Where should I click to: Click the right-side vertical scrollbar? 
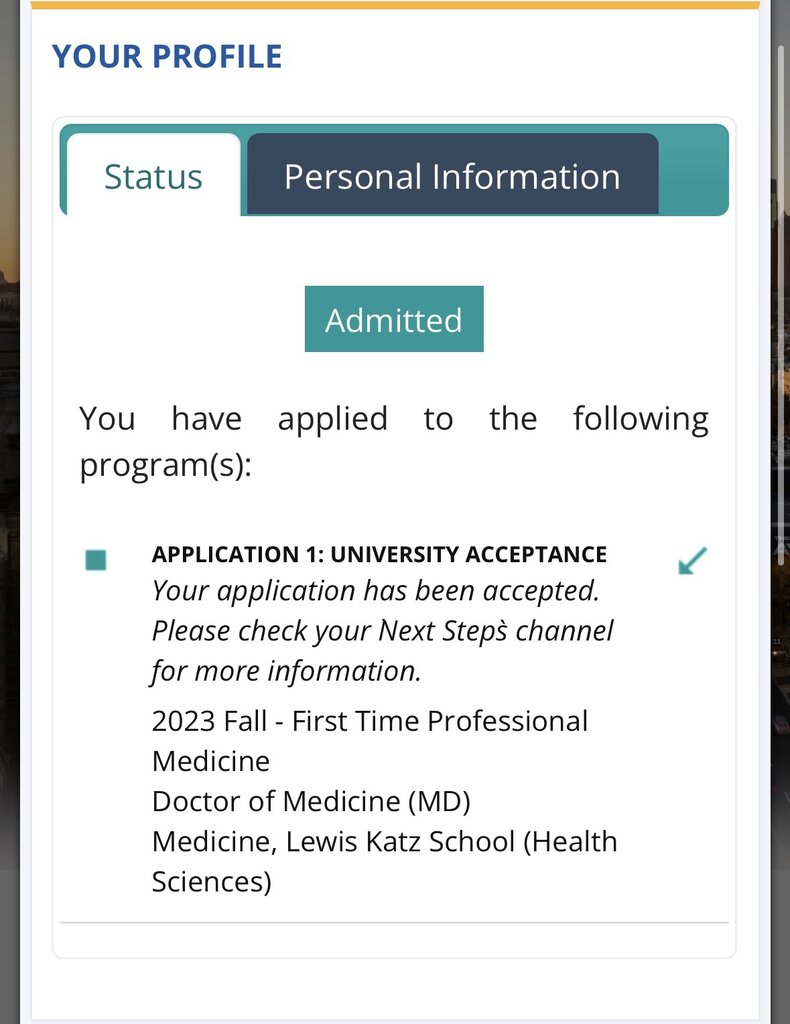click(x=781, y=300)
